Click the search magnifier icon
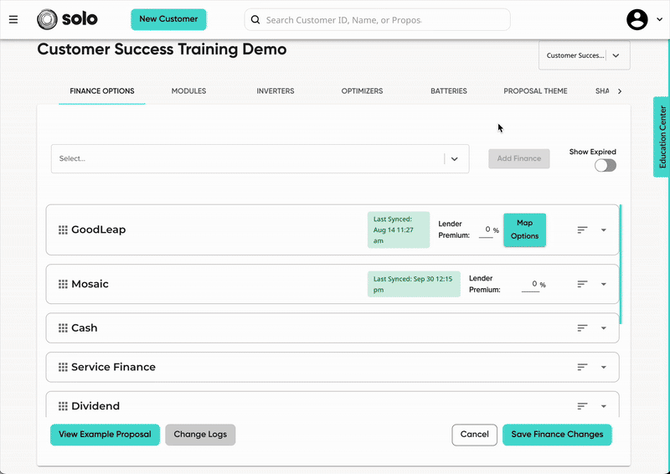This screenshot has height=474, width=670. pos(256,20)
